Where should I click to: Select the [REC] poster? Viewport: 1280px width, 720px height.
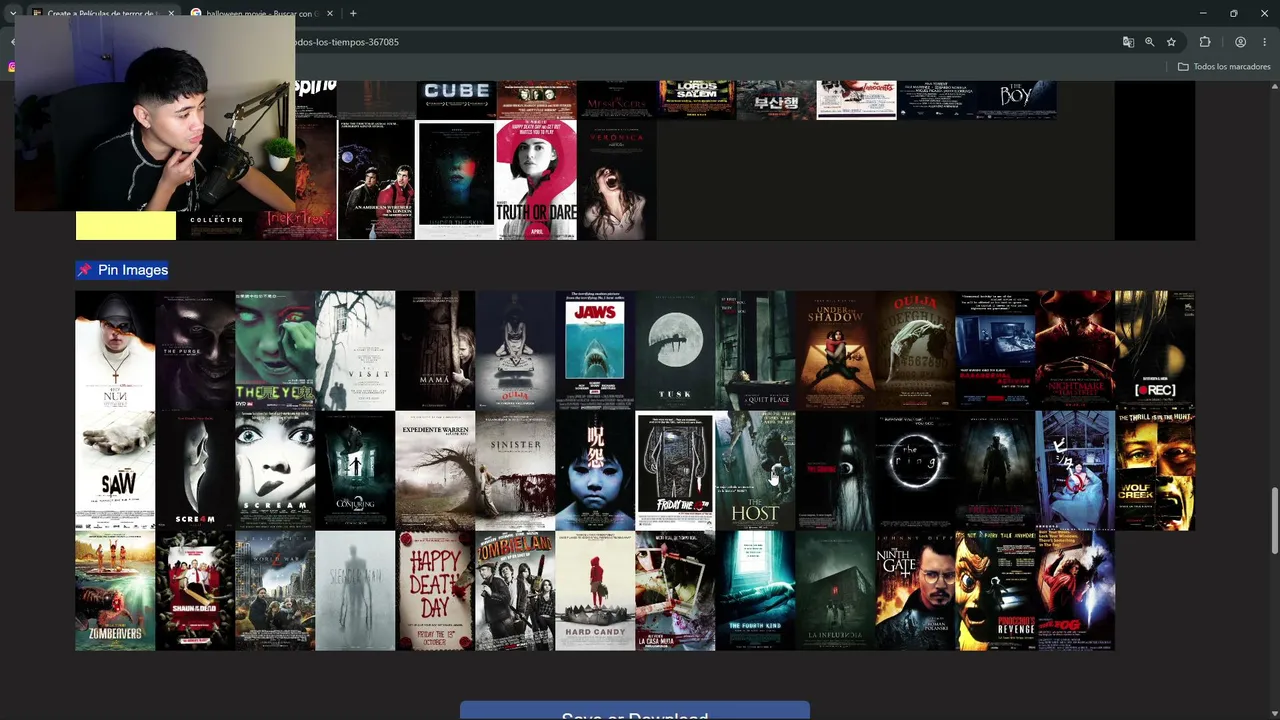(x=1155, y=350)
